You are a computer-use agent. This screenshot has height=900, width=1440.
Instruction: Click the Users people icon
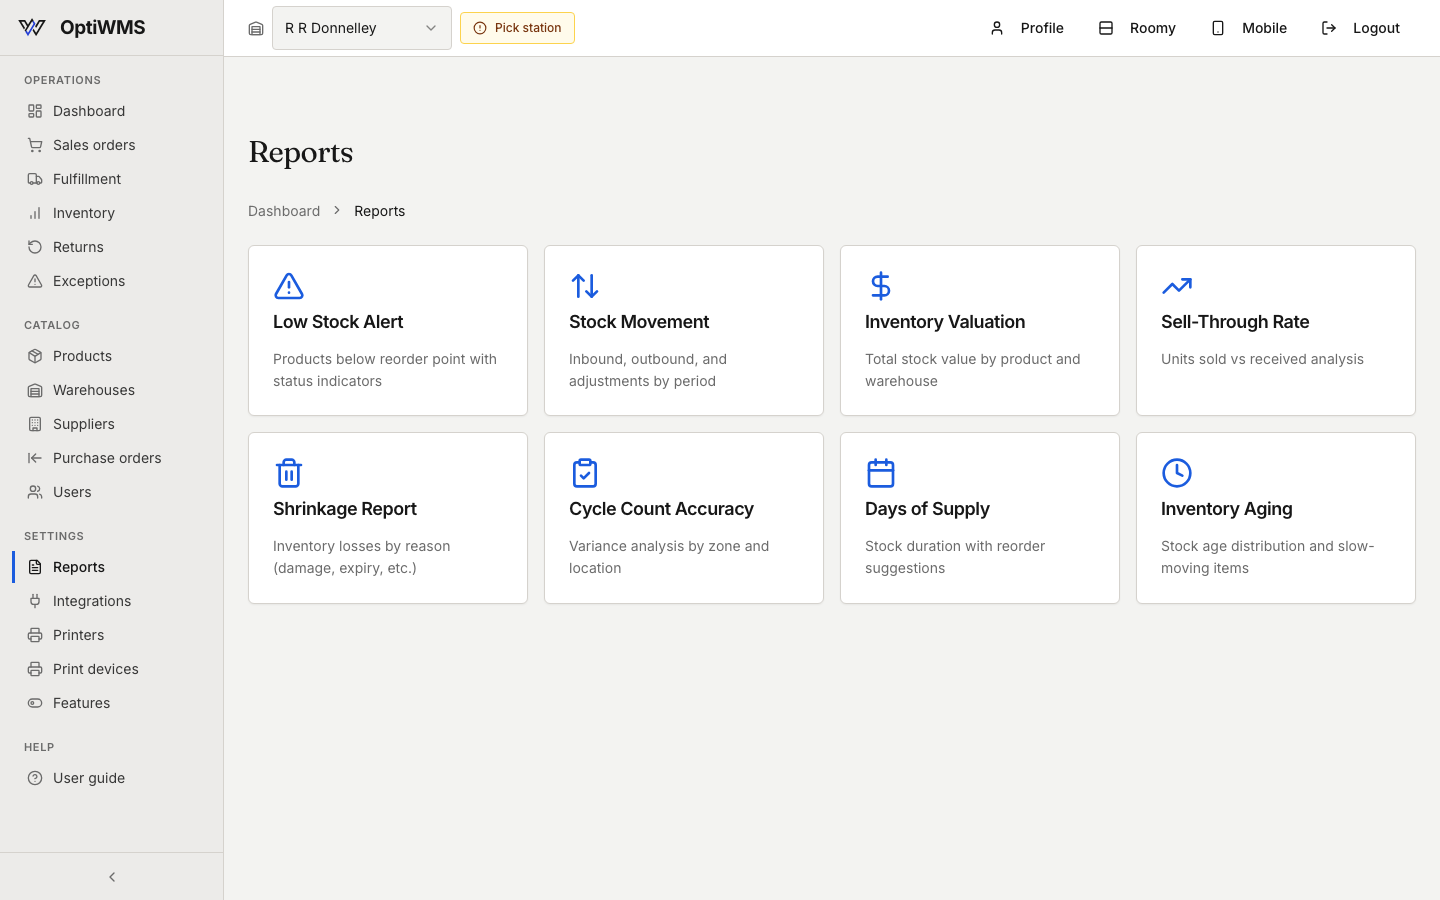click(x=35, y=492)
